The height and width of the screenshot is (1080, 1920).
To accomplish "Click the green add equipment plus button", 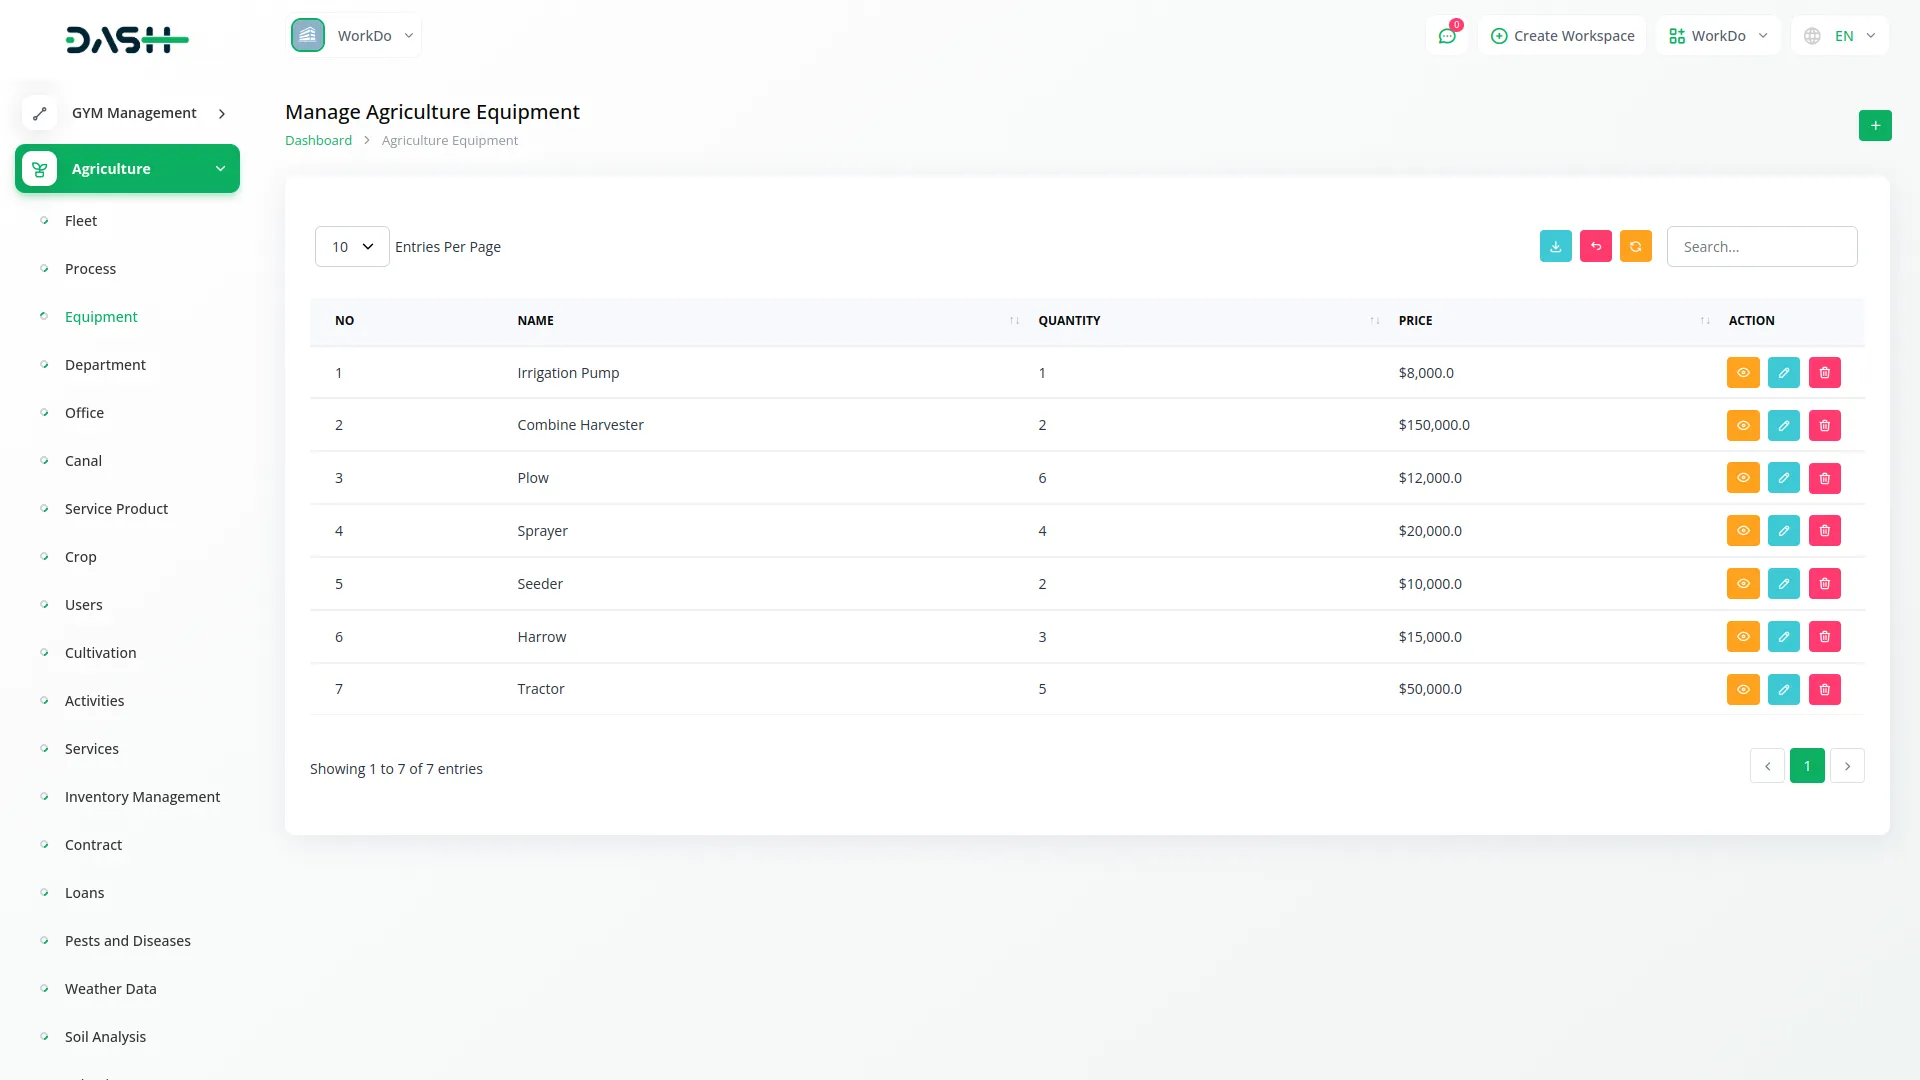I will click(1875, 126).
